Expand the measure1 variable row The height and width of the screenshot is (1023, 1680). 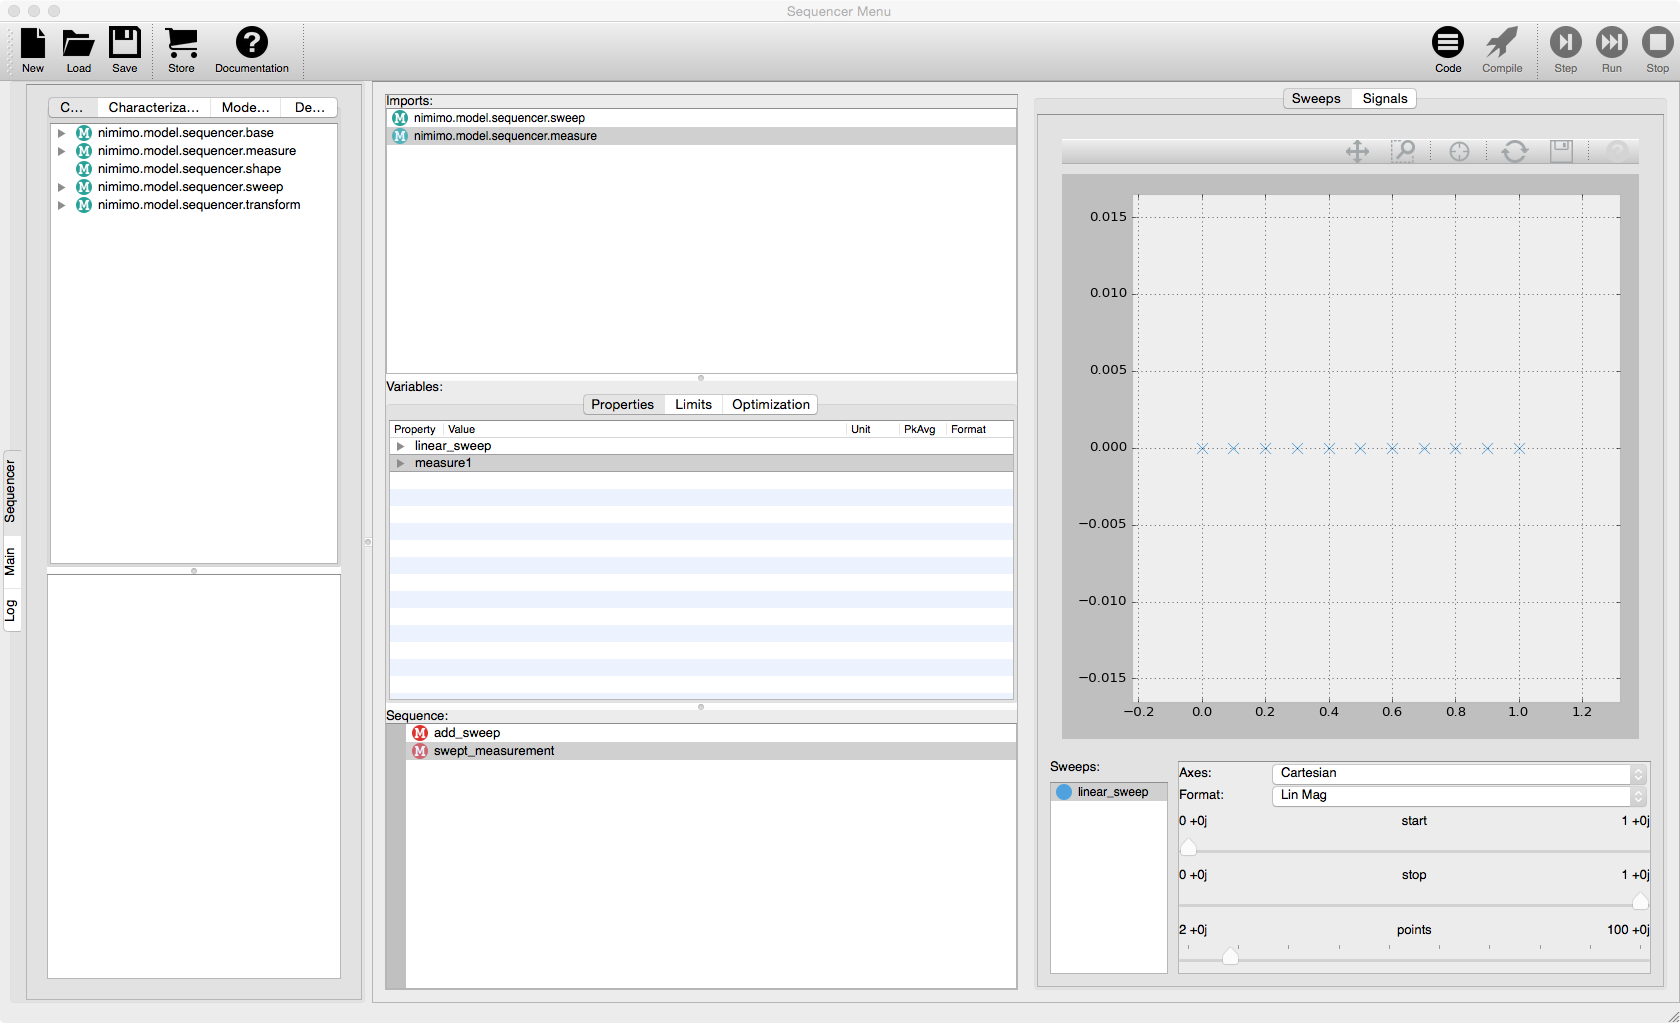click(x=401, y=463)
